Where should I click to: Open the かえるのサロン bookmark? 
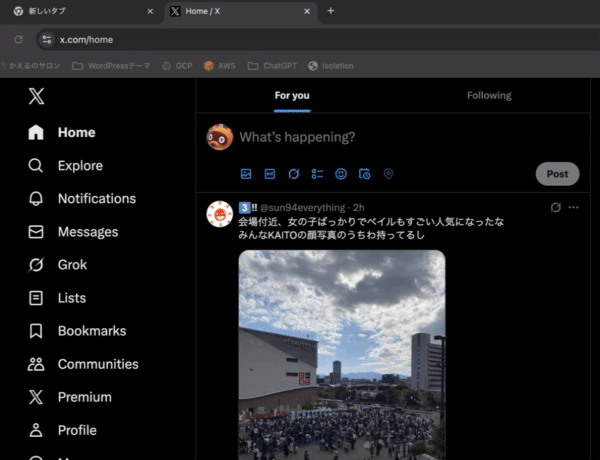coord(31,66)
